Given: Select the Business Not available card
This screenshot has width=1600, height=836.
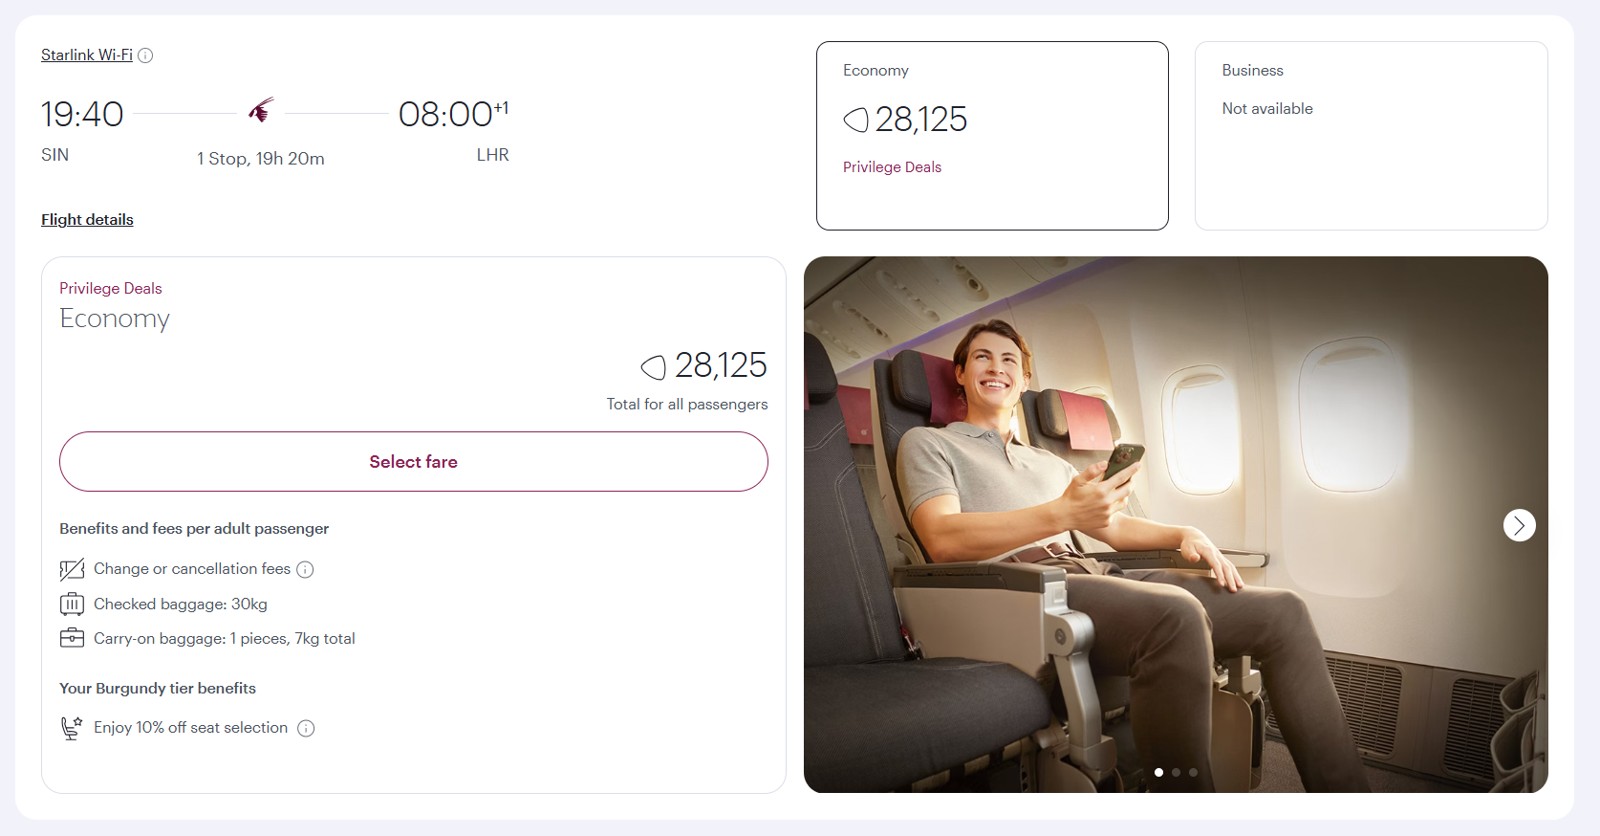Looking at the screenshot, I should (x=1371, y=136).
